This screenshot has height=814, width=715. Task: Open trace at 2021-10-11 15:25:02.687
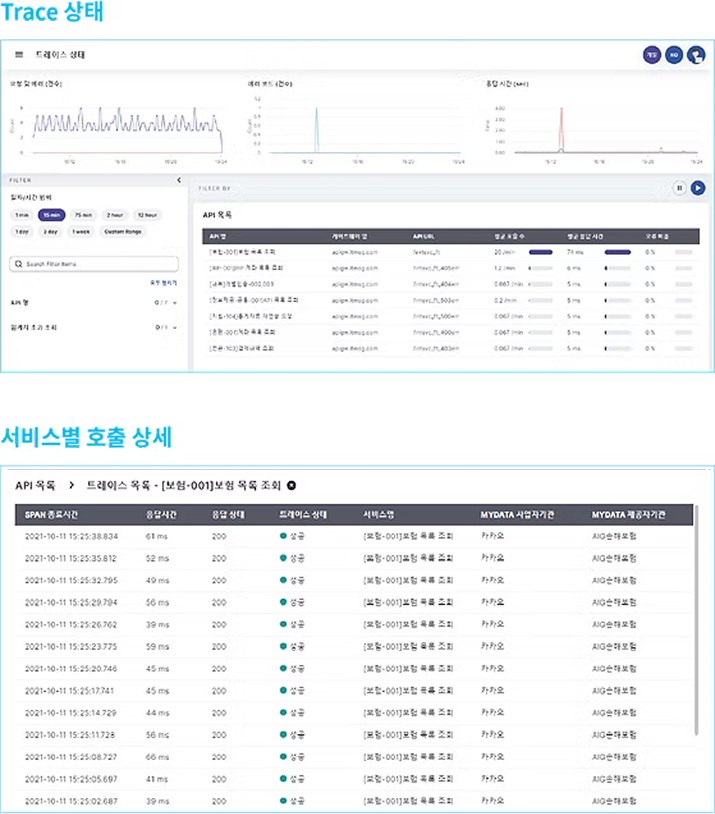(x=354, y=801)
